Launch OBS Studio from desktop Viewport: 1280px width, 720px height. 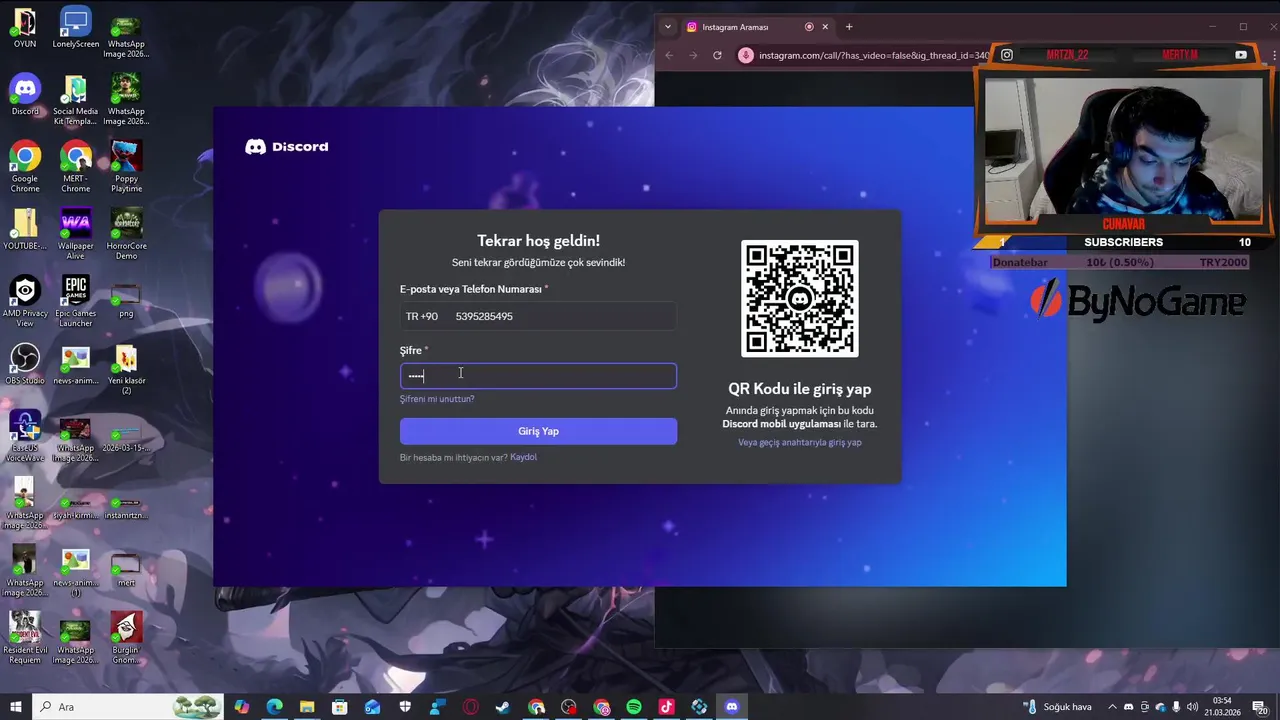pos(25,365)
